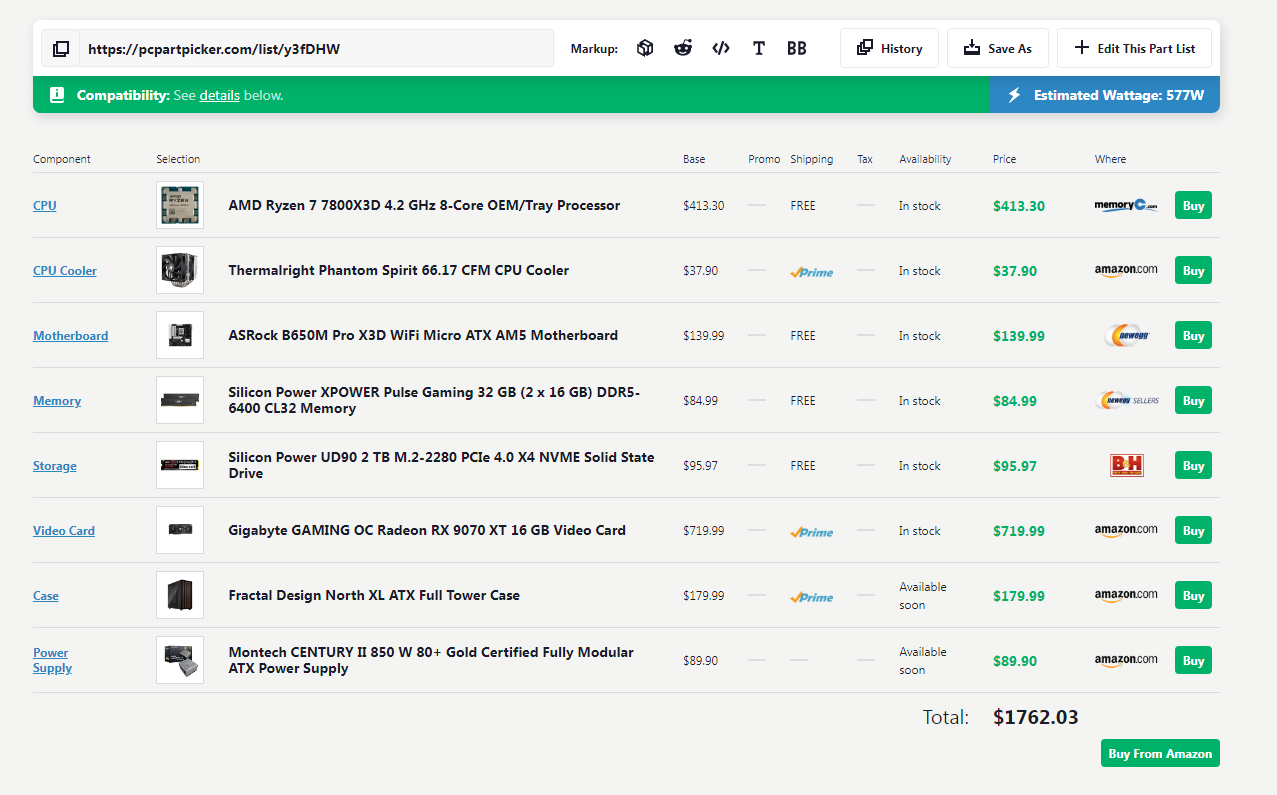This screenshot has height=795, width=1277.
Task: Open part list History
Action: [x=889, y=48]
